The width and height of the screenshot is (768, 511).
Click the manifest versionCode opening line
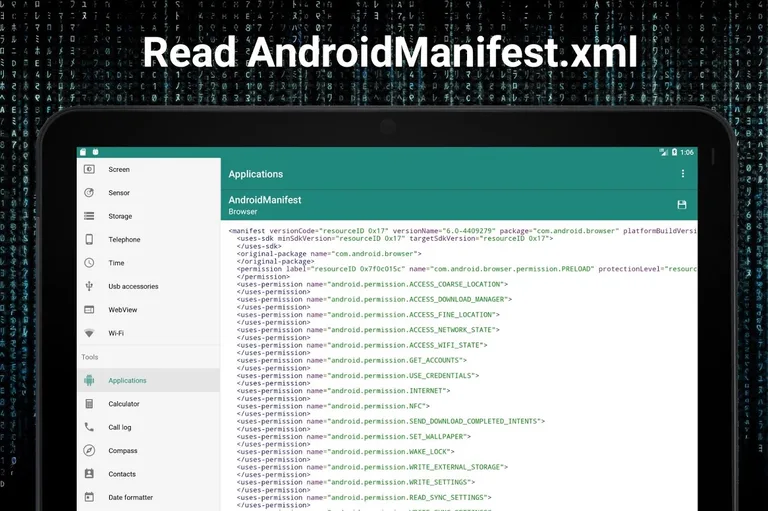(x=463, y=231)
